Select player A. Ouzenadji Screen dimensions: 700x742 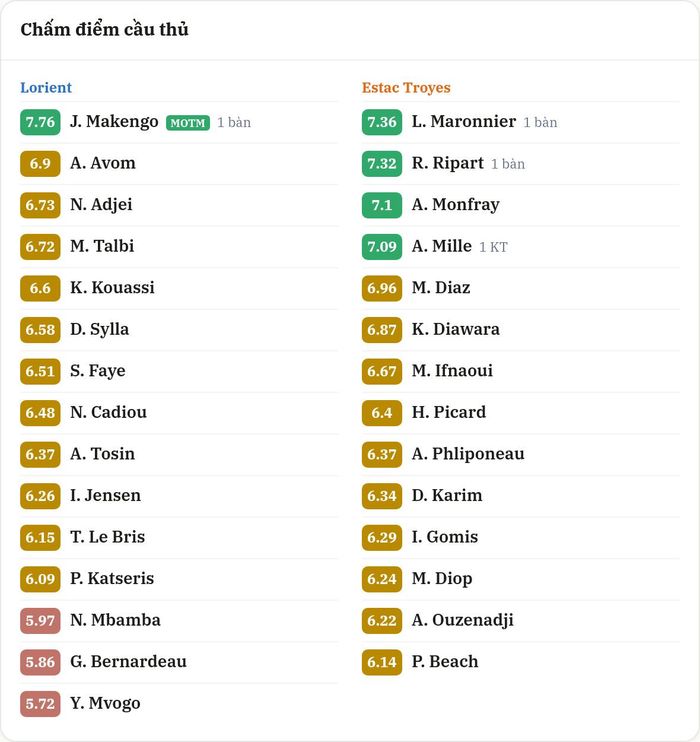coord(462,620)
